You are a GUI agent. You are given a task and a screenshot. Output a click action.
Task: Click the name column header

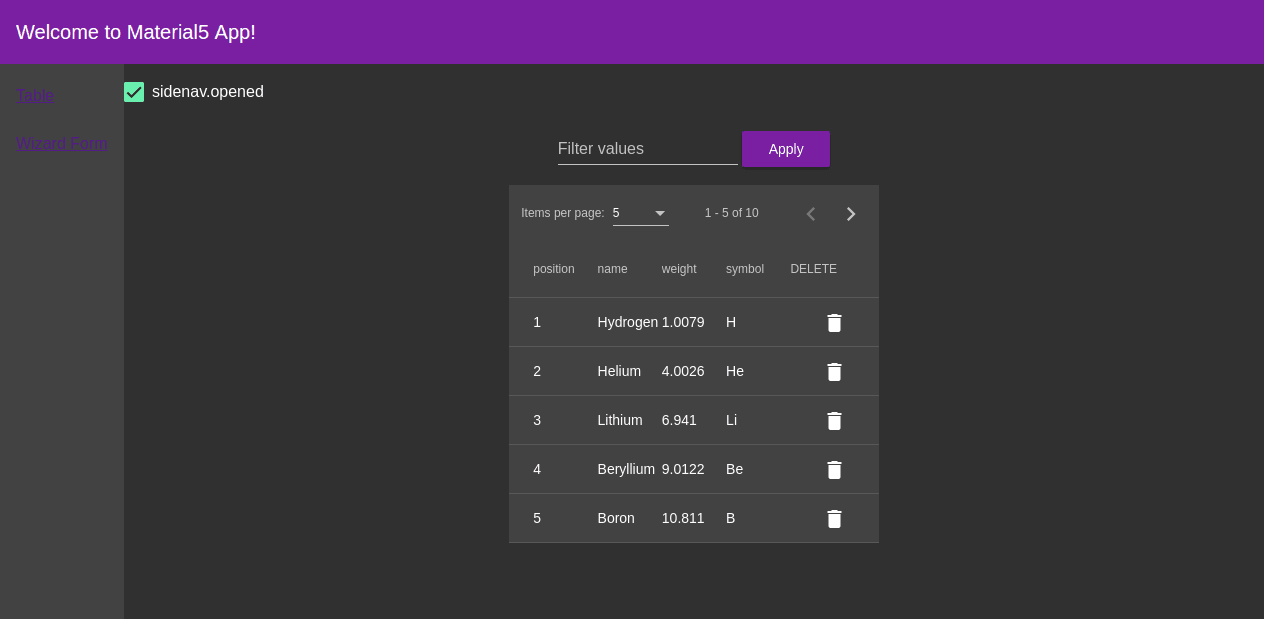pyautogui.click(x=613, y=269)
